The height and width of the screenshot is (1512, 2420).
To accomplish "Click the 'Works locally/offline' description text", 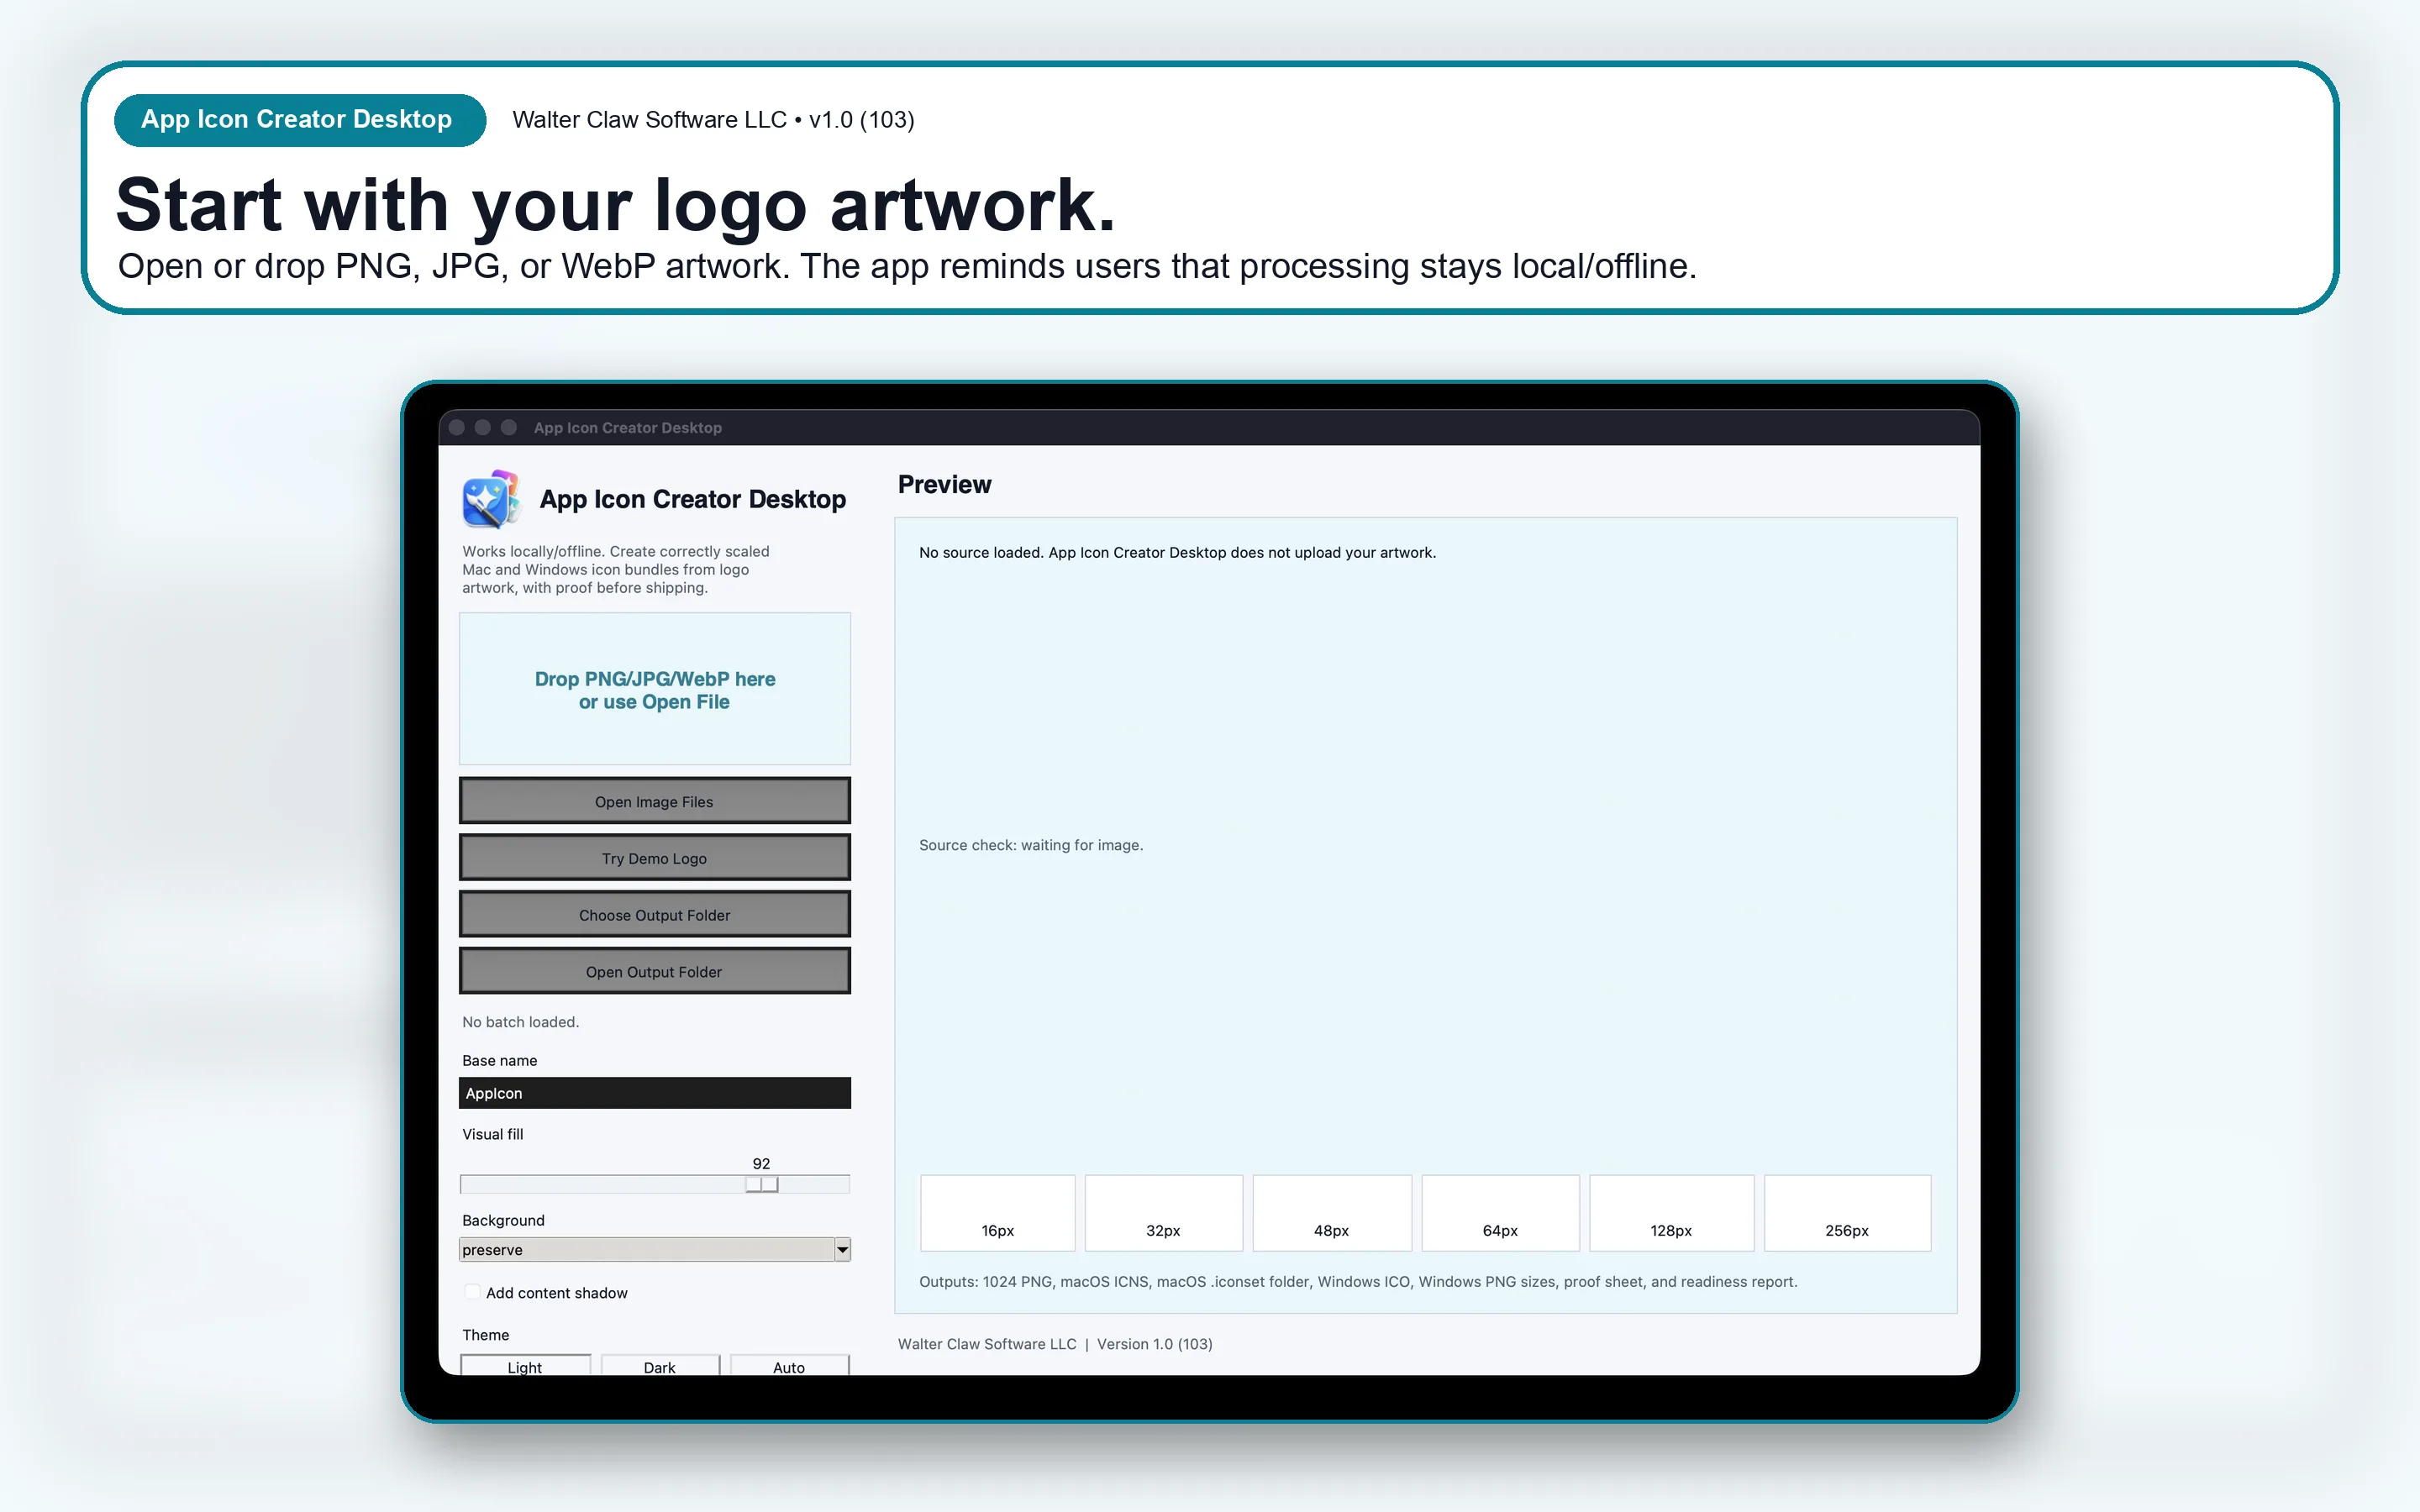I will (x=615, y=569).
